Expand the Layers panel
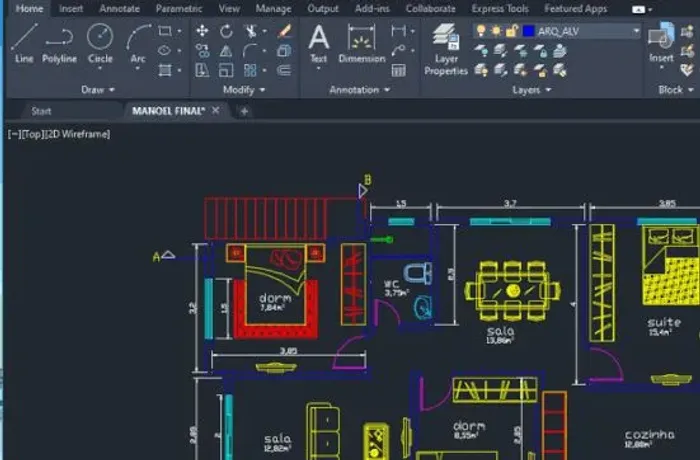Viewport: 700px width, 460px height. (x=531, y=90)
